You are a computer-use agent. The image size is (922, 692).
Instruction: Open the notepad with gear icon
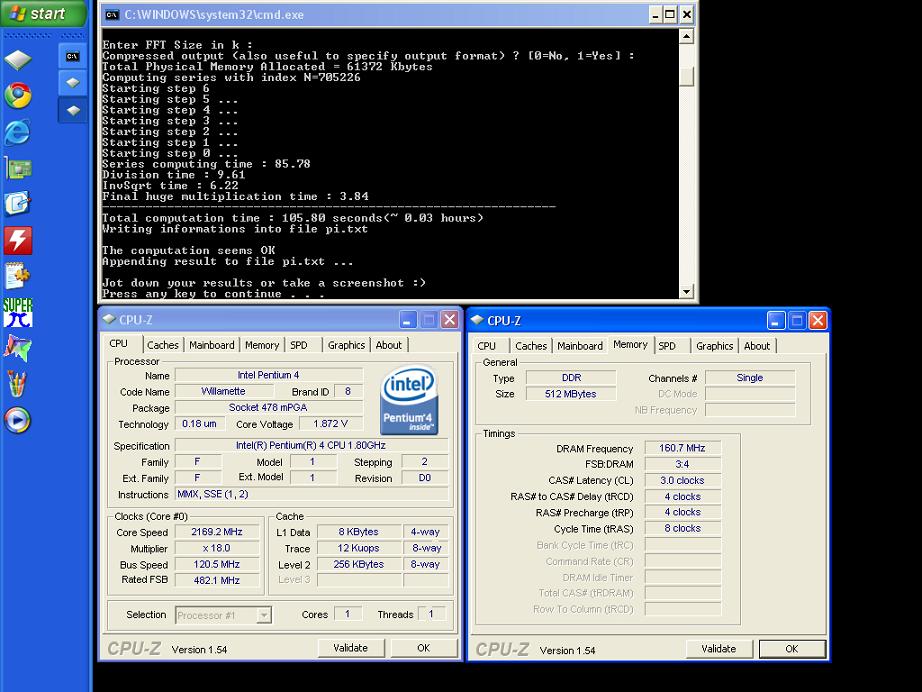tap(18, 276)
